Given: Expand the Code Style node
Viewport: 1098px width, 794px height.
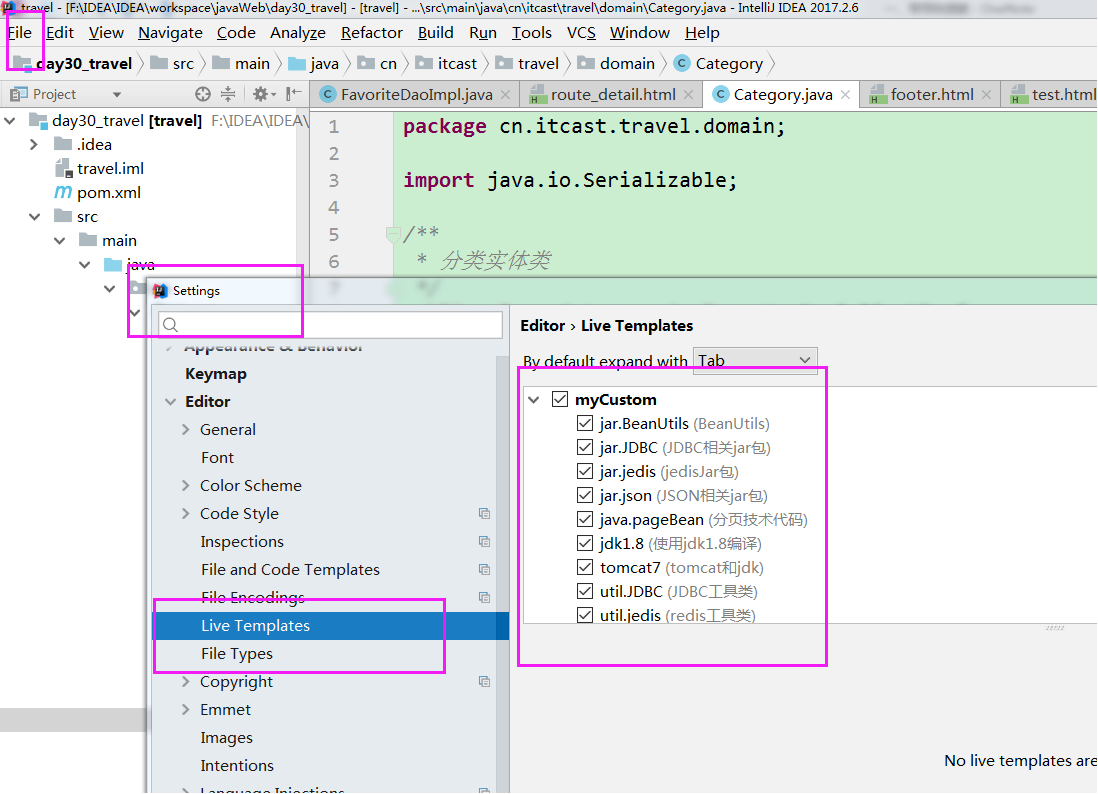Looking at the screenshot, I should click(186, 513).
